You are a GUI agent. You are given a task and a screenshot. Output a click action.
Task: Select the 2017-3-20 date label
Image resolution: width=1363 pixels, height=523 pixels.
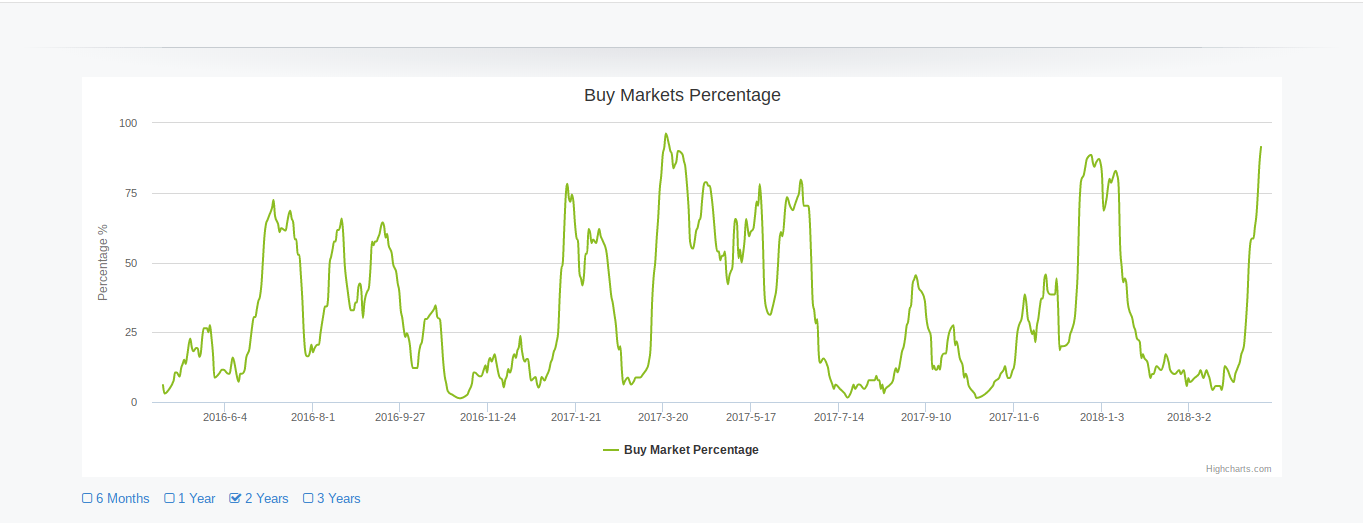point(663,417)
